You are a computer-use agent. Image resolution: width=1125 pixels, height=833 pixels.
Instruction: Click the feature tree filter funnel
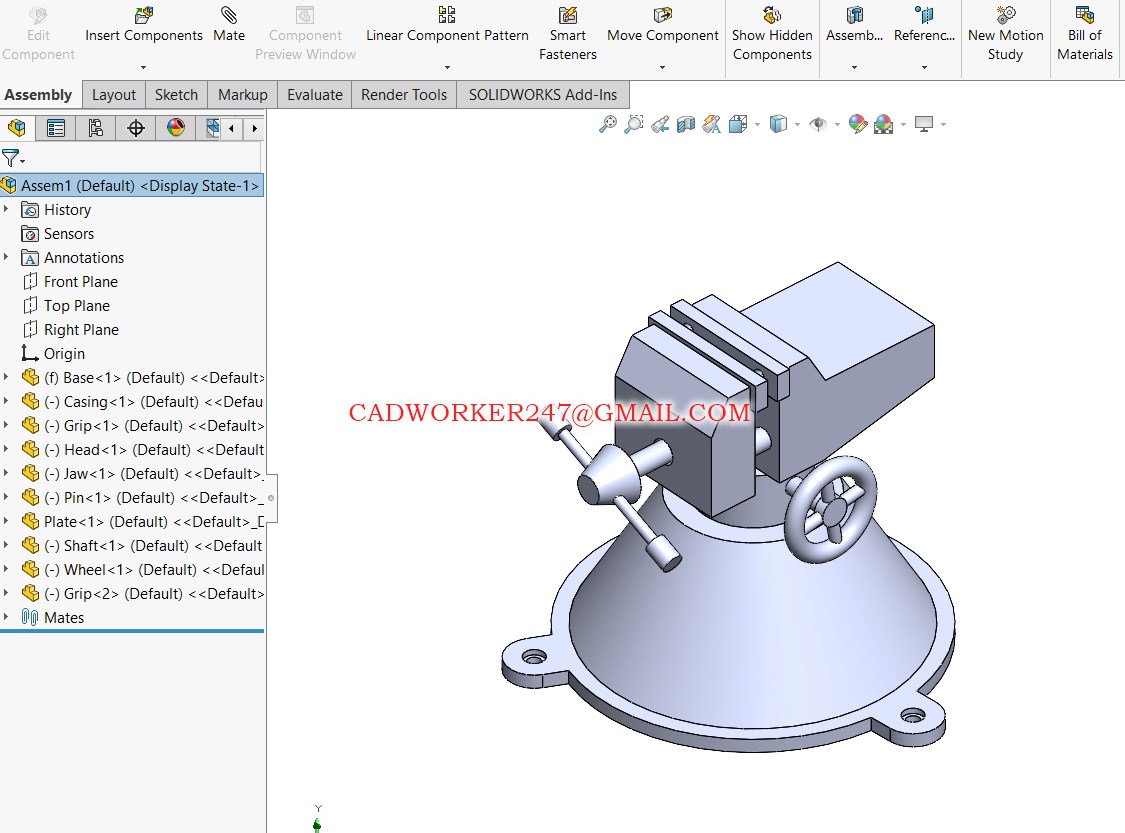coord(10,158)
